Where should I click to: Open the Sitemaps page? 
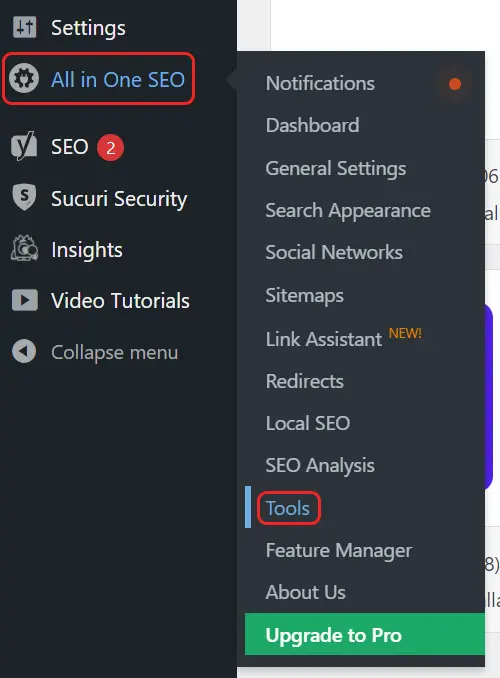tap(304, 296)
